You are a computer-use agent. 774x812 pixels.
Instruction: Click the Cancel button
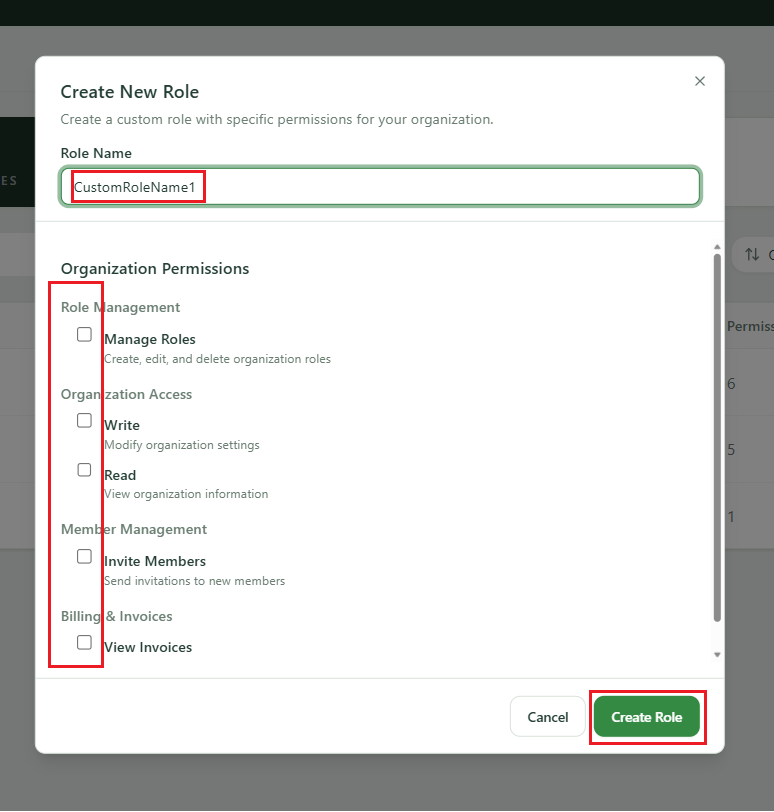pyautogui.click(x=548, y=717)
